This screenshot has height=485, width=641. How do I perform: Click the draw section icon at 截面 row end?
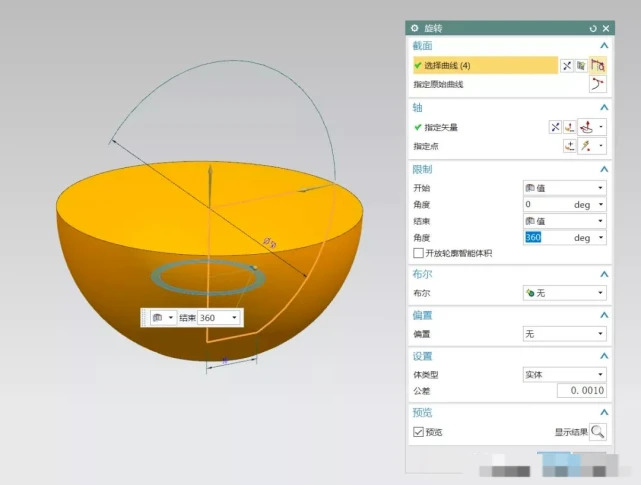(x=599, y=65)
